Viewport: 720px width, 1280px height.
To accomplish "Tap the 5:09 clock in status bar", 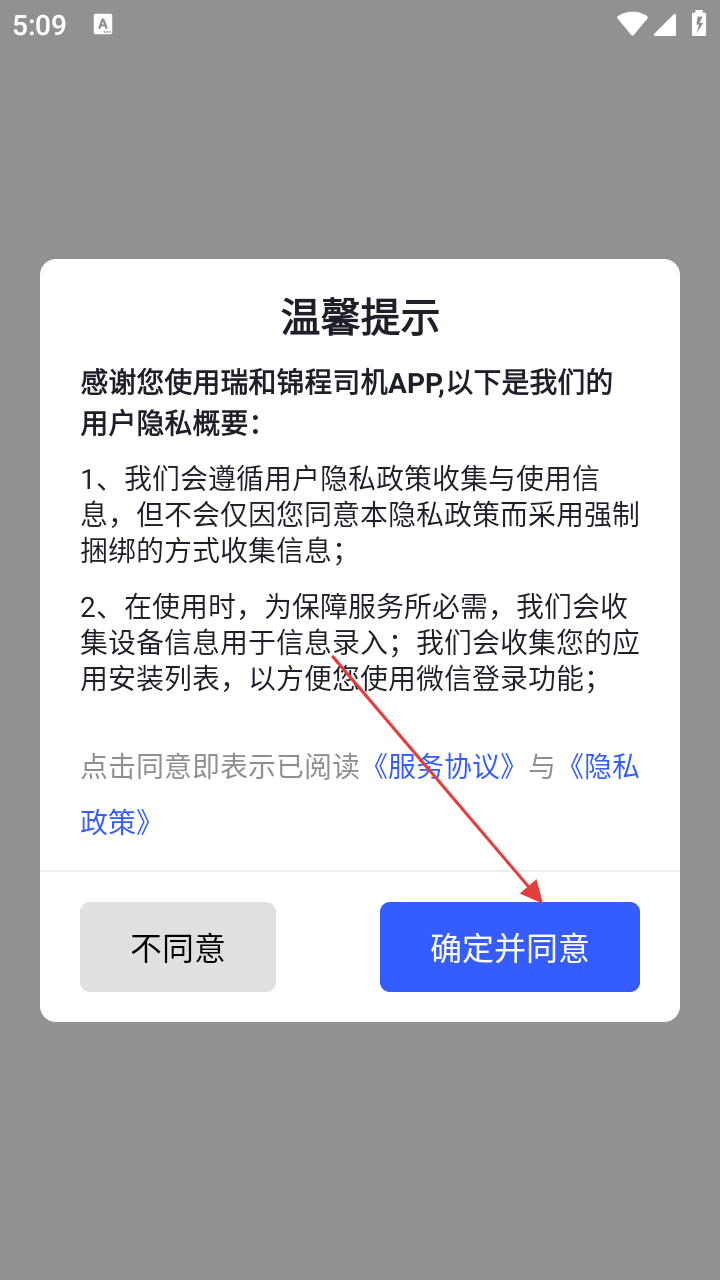I will point(40,25).
